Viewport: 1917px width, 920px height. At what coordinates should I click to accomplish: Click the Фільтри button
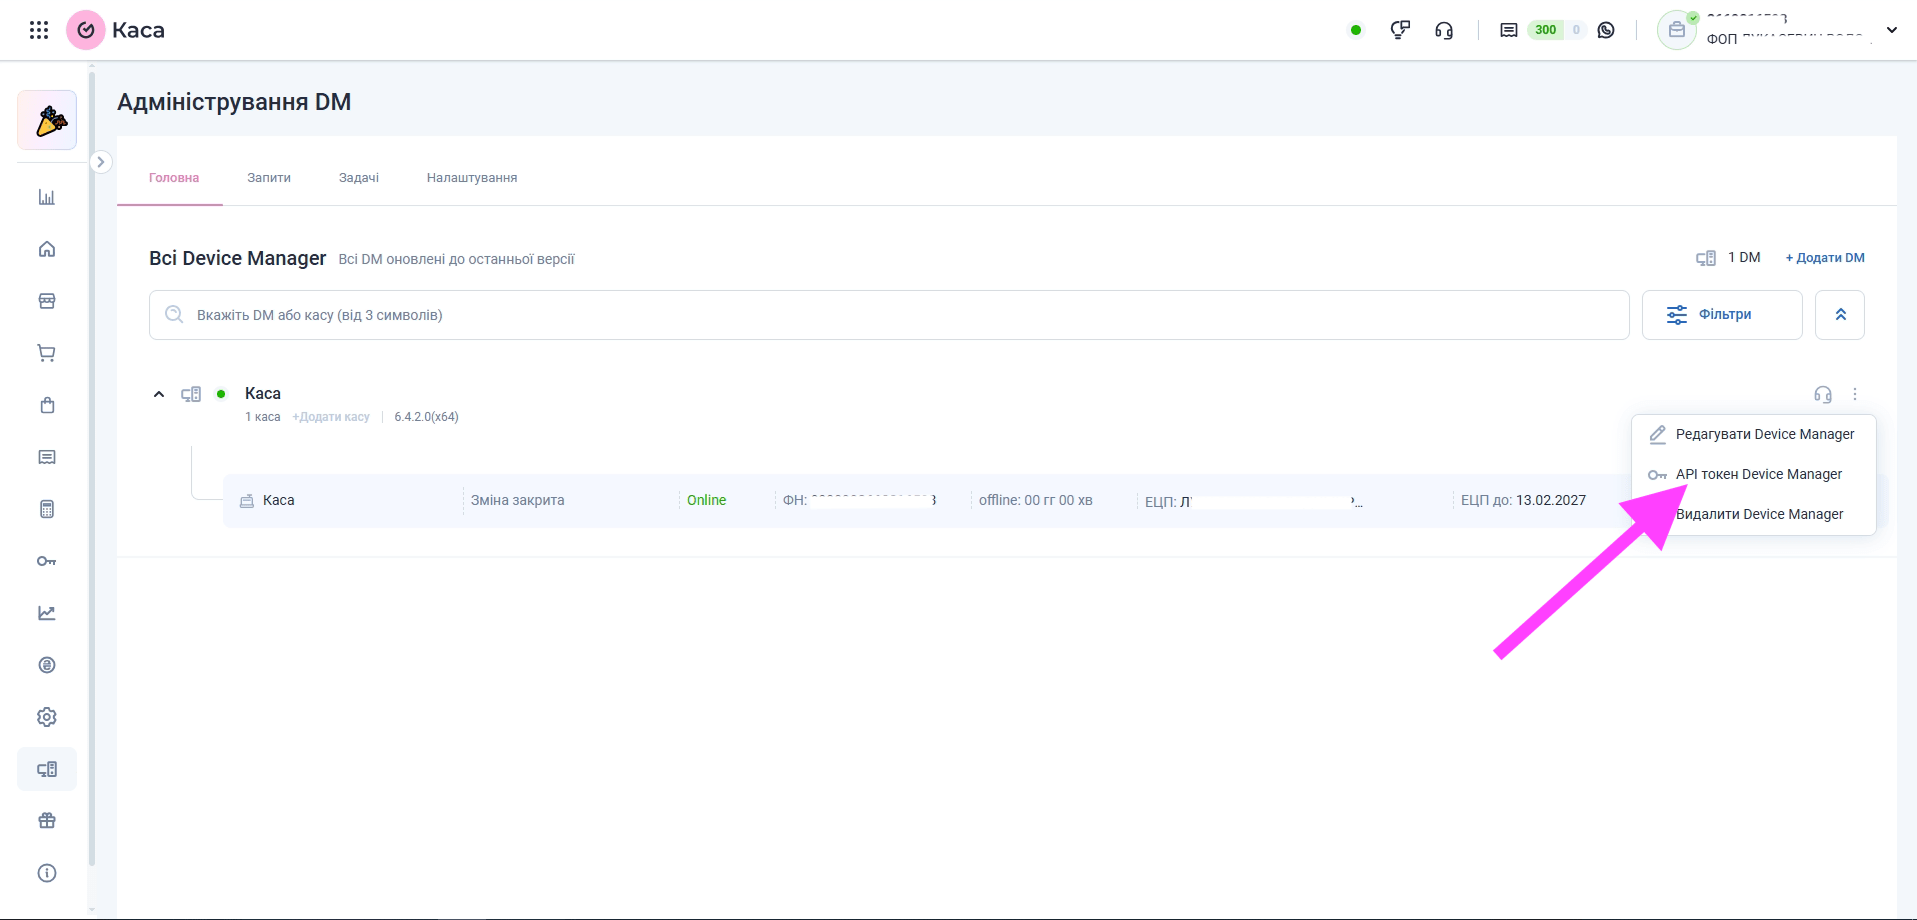tap(1721, 315)
